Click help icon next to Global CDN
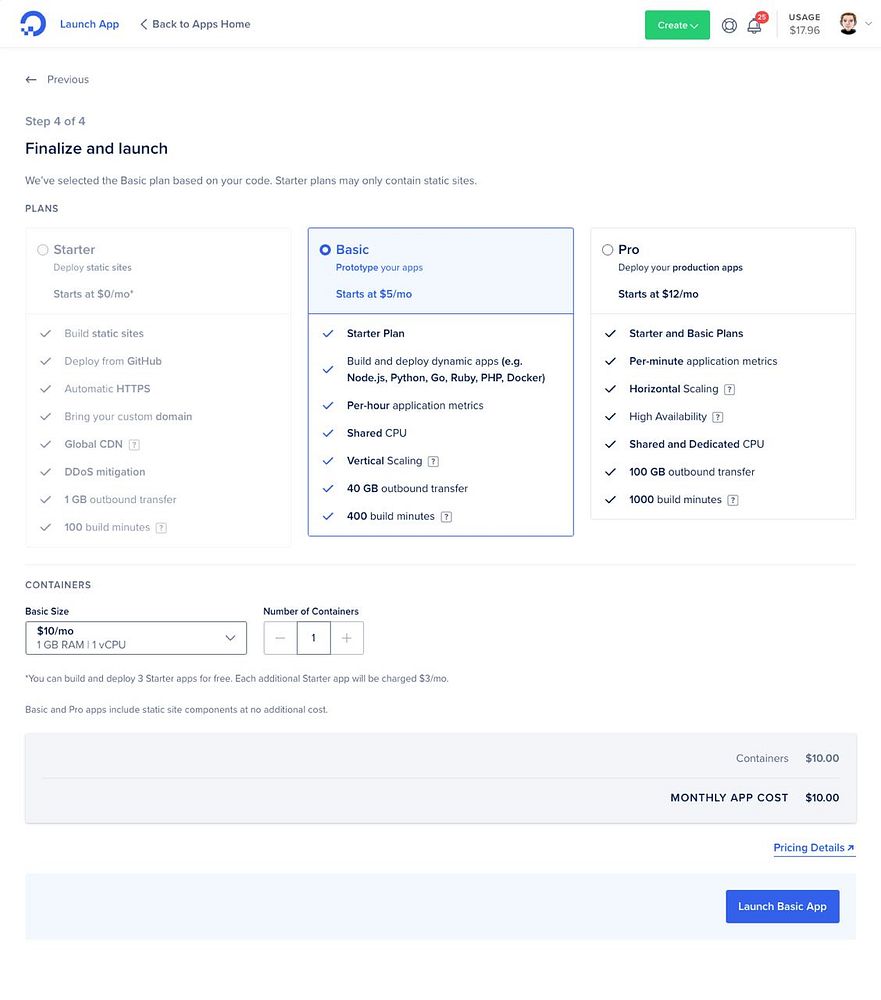Image resolution: width=881 pixels, height=1000 pixels. (x=134, y=444)
